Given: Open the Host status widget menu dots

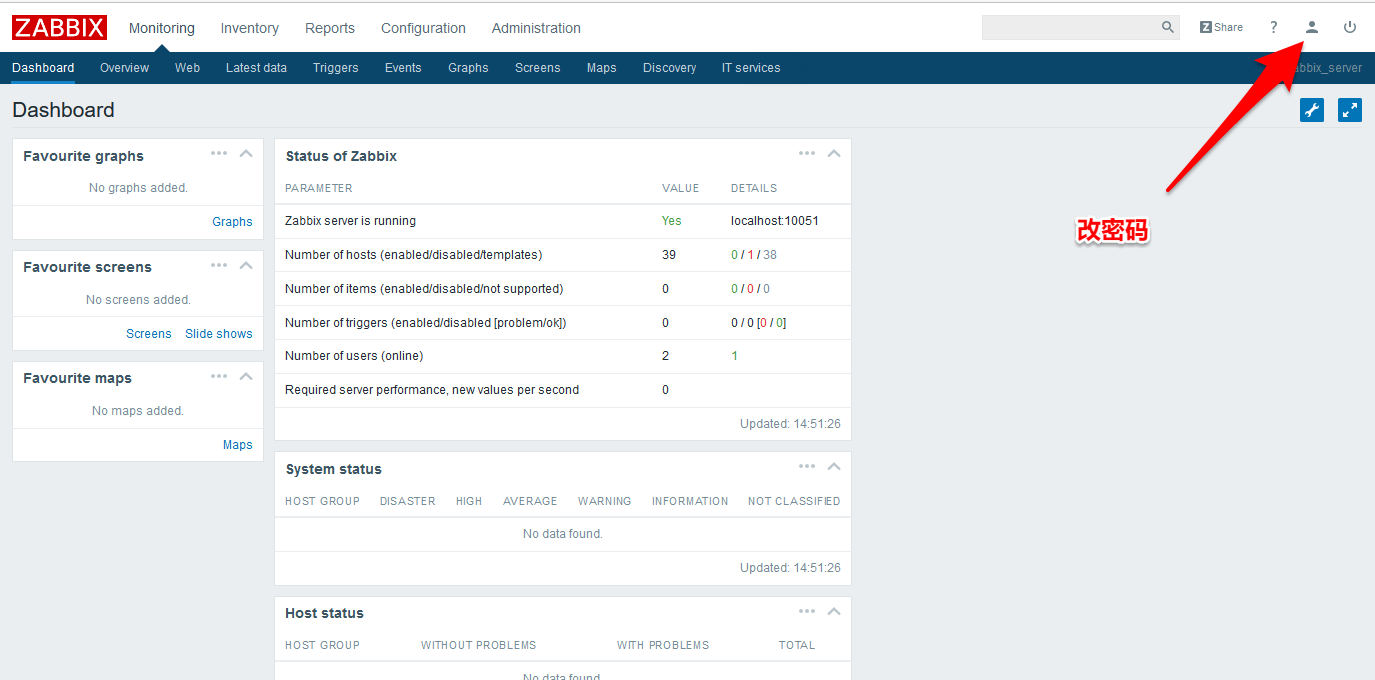Looking at the screenshot, I should point(807,611).
